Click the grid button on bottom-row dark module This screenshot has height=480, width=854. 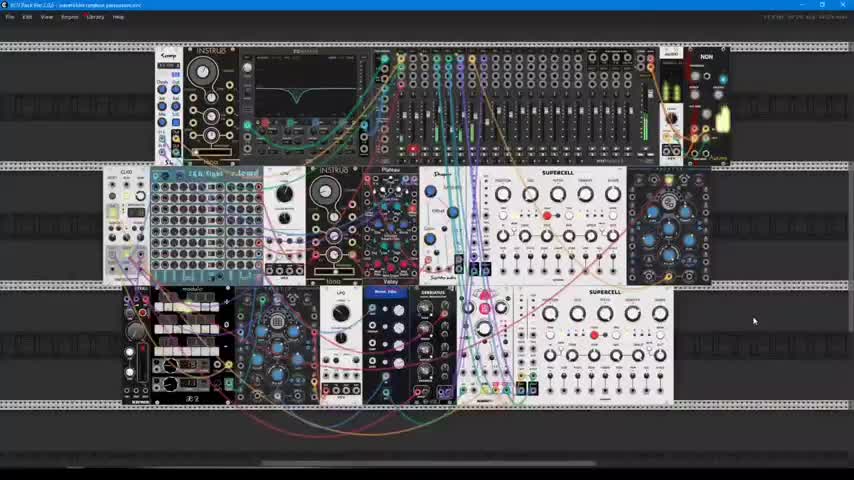[x=277, y=321]
